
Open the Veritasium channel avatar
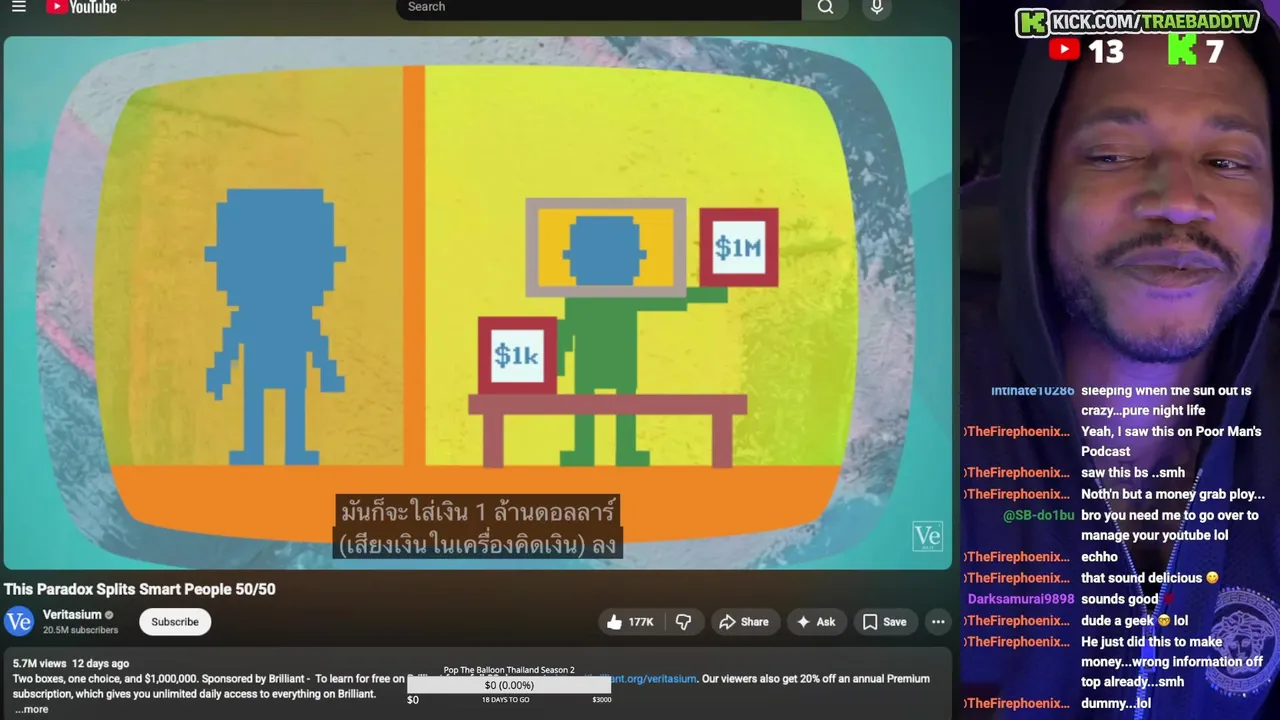19,621
